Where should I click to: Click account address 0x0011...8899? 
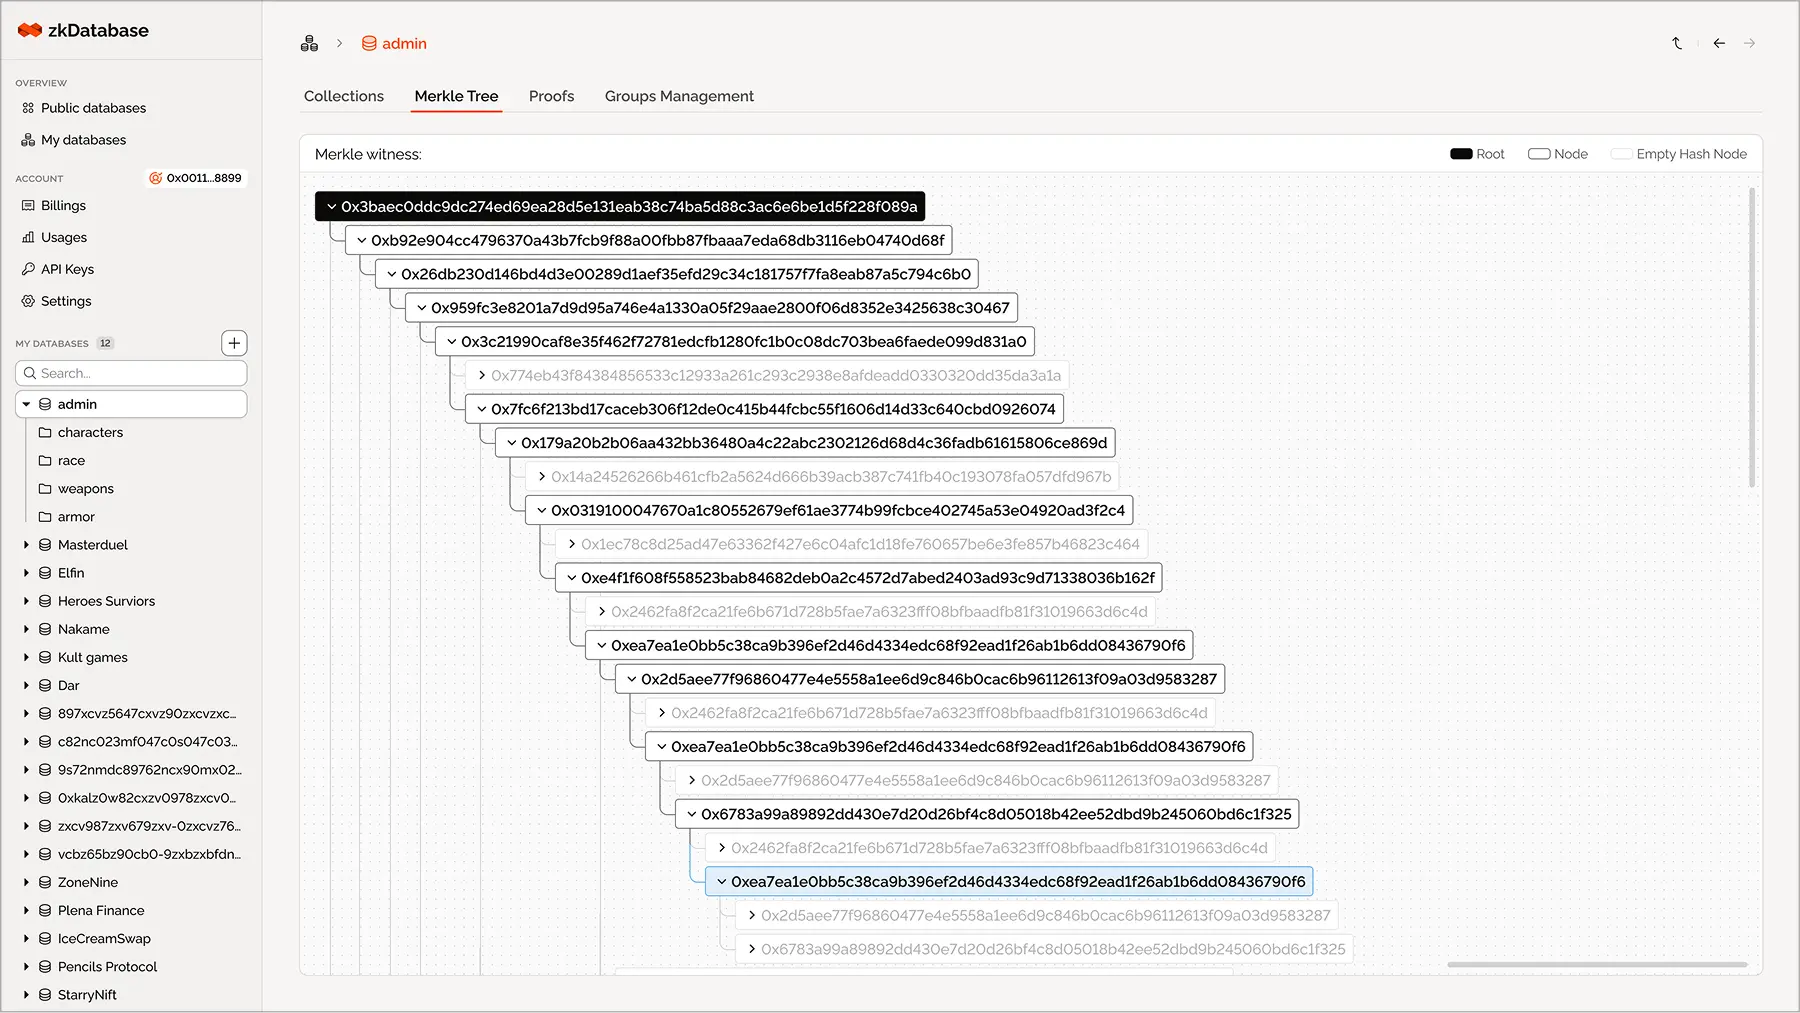(x=204, y=178)
